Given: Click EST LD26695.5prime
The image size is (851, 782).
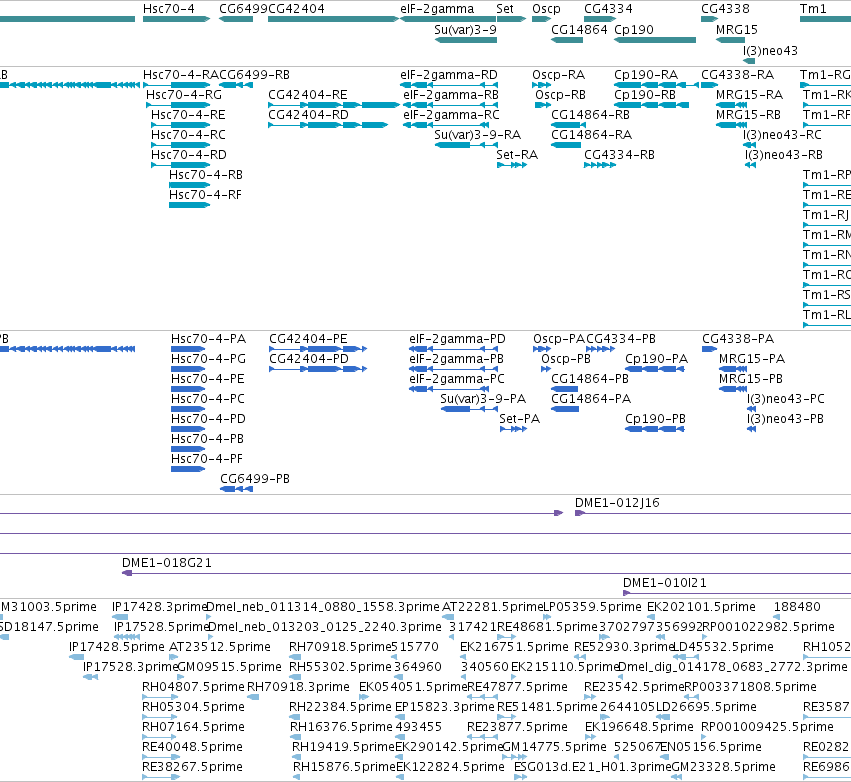Looking at the screenshot, I should tap(663, 717).
